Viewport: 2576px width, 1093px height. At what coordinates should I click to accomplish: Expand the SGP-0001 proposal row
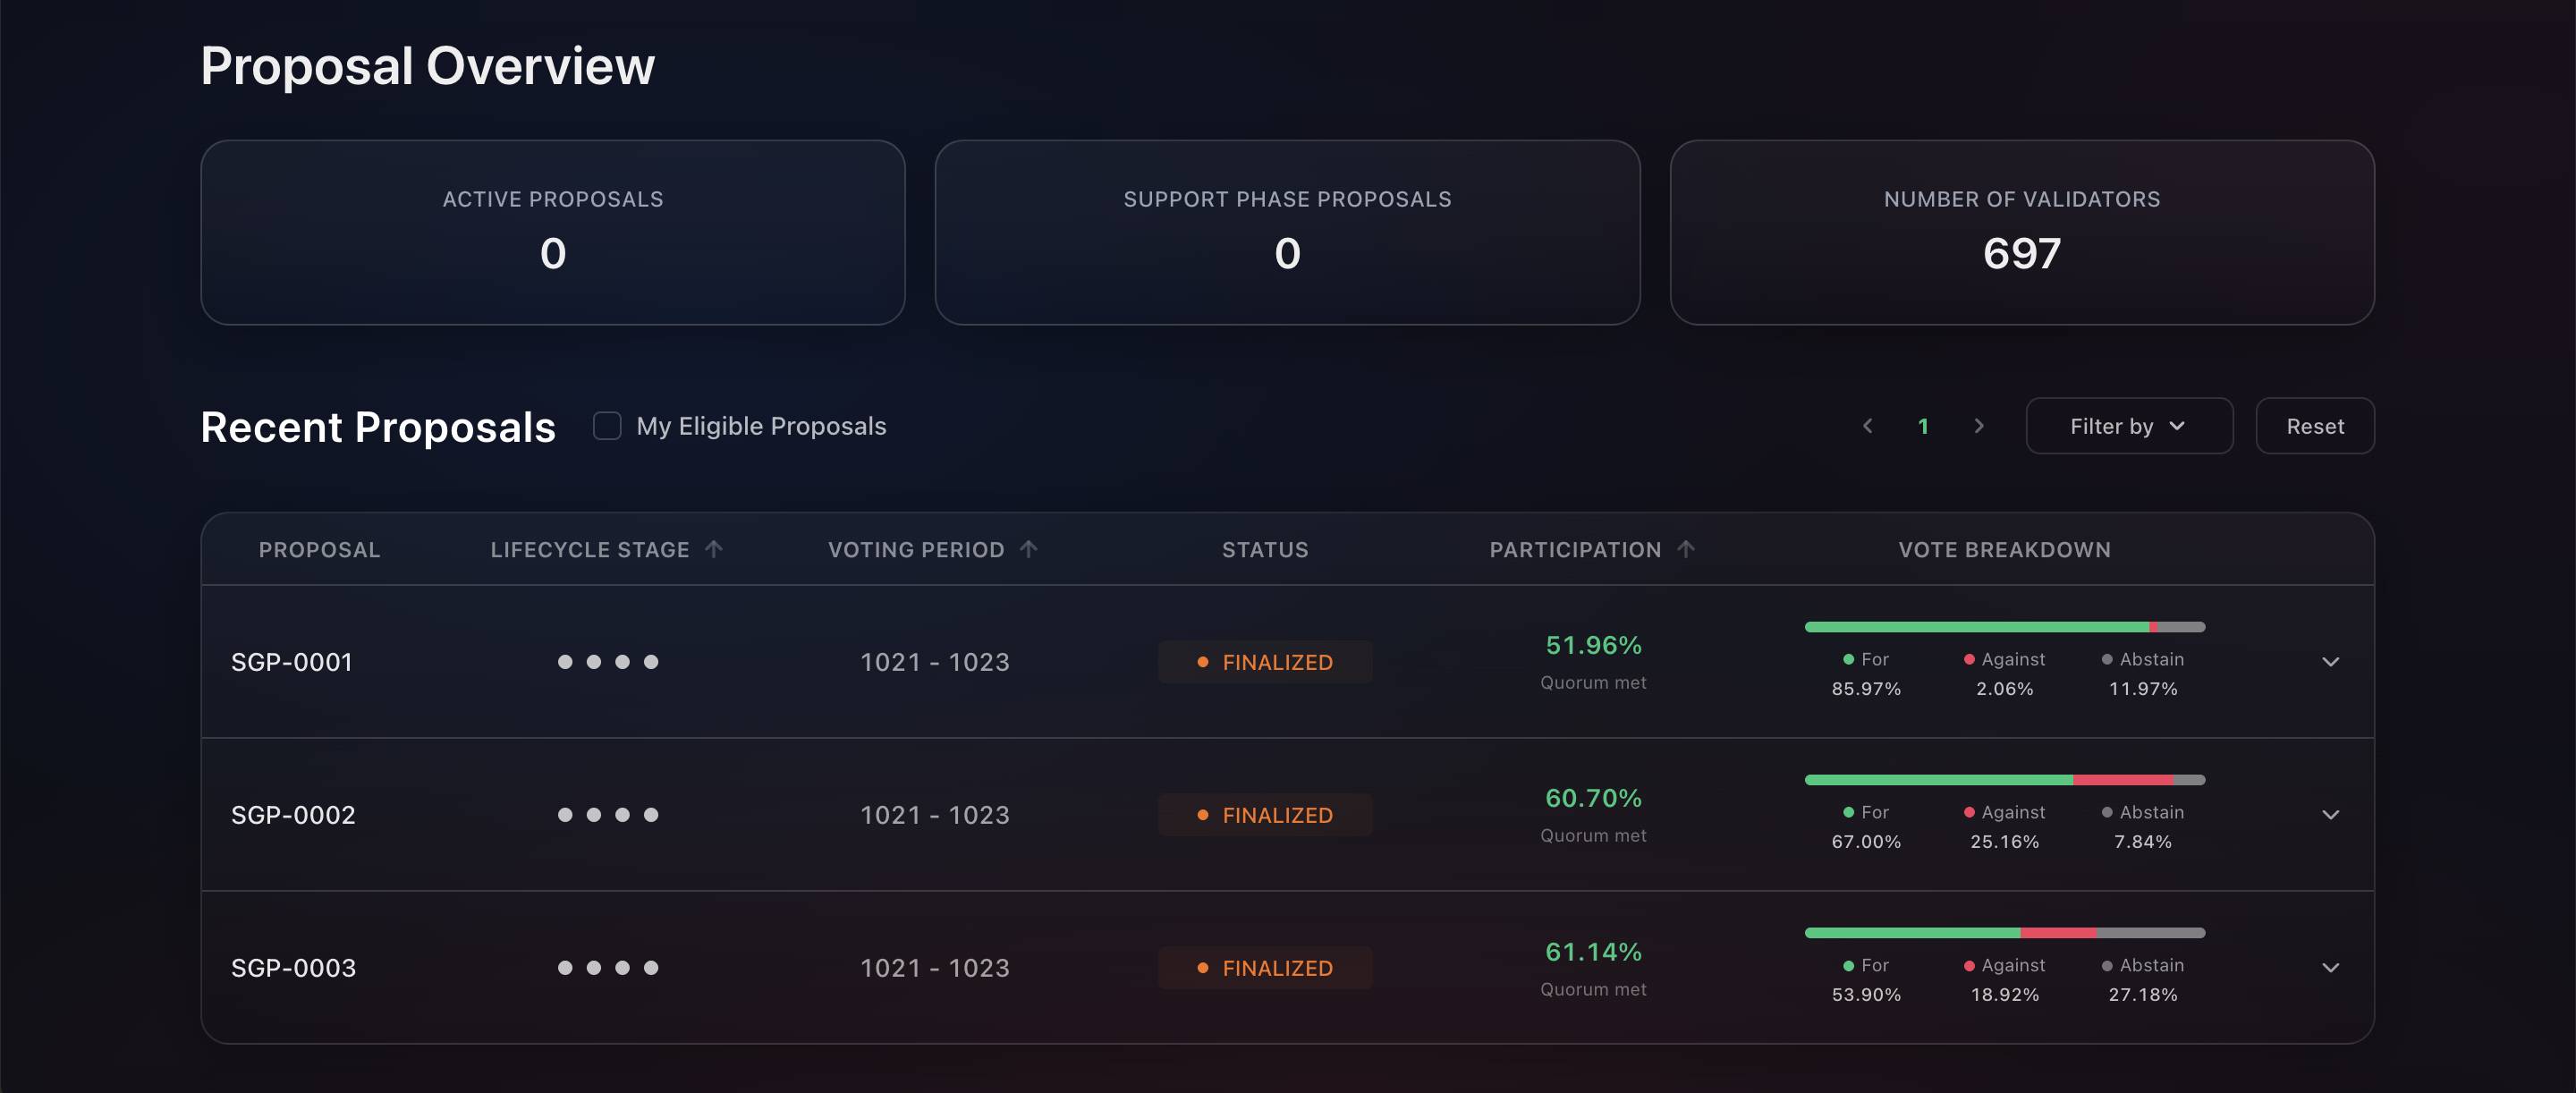tap(2330, 662)
